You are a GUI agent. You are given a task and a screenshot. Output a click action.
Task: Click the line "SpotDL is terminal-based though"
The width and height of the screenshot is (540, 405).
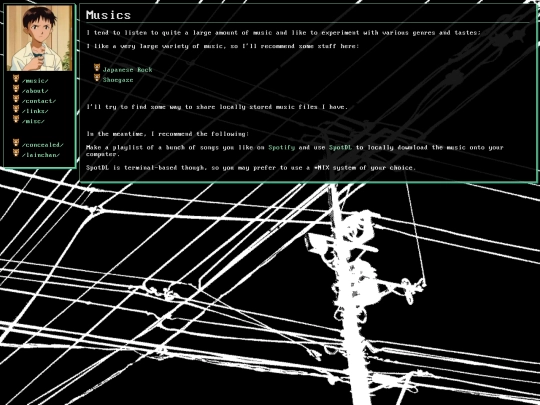251,168
